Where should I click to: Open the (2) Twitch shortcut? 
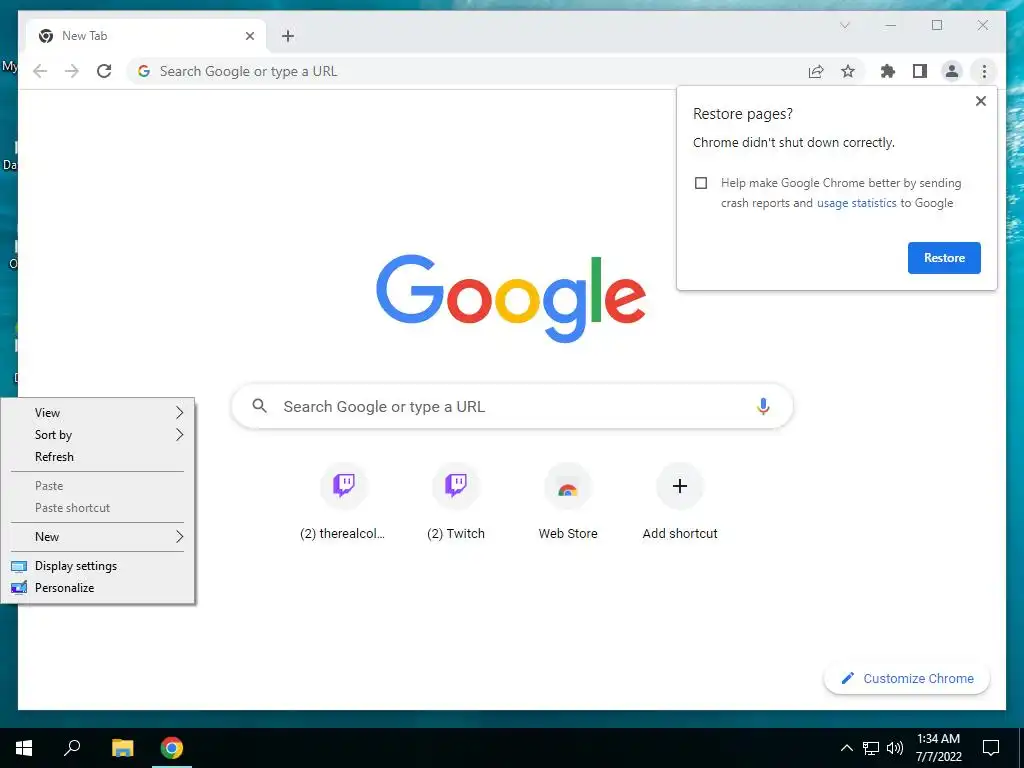tap(456, 502)
